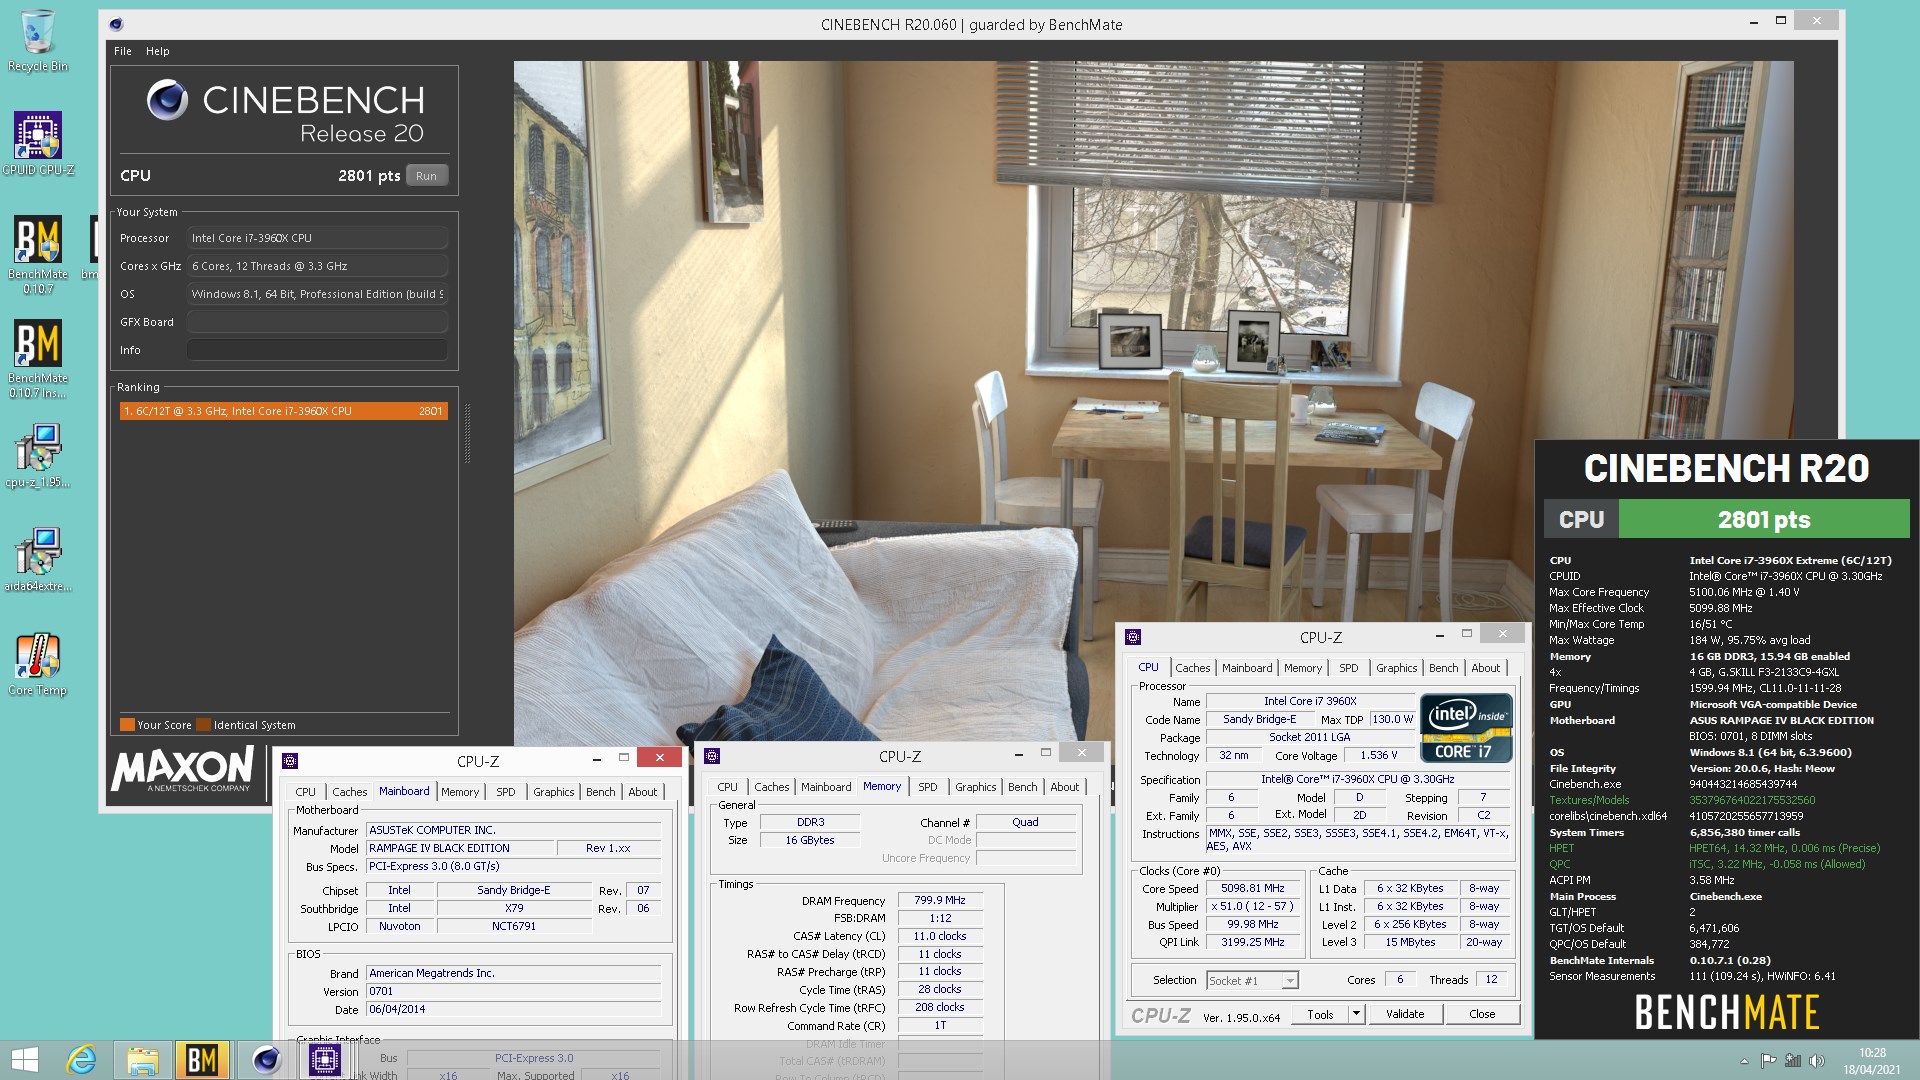Open BenchMate 0.10.7 Installer desktop icon
The image size is (1920, 1080).
point(38,358)
